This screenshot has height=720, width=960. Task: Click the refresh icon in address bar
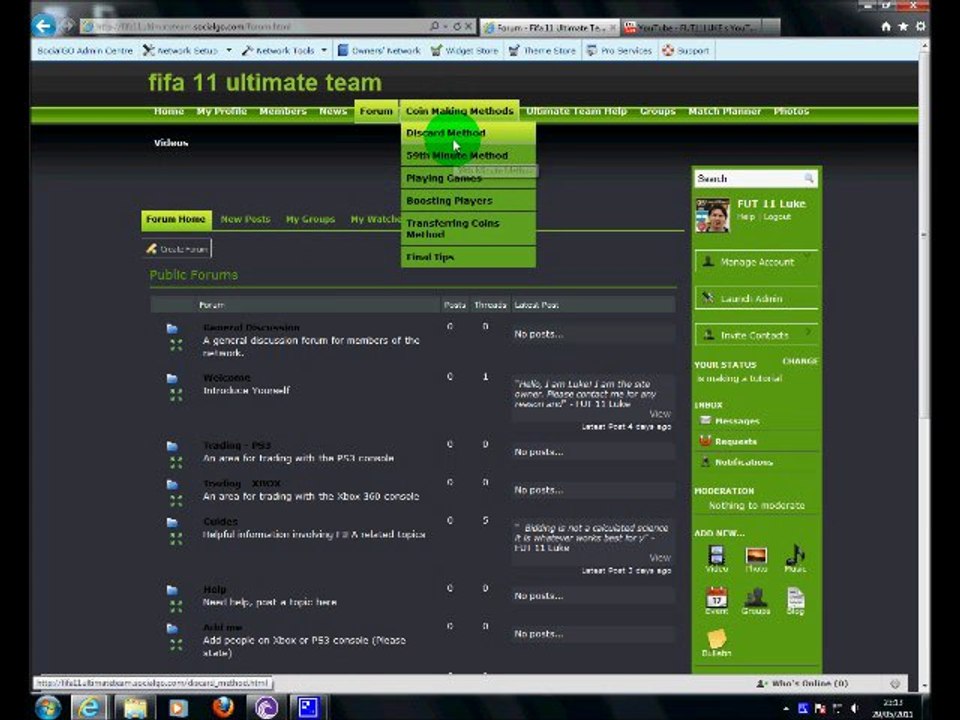tap(457, 26)
